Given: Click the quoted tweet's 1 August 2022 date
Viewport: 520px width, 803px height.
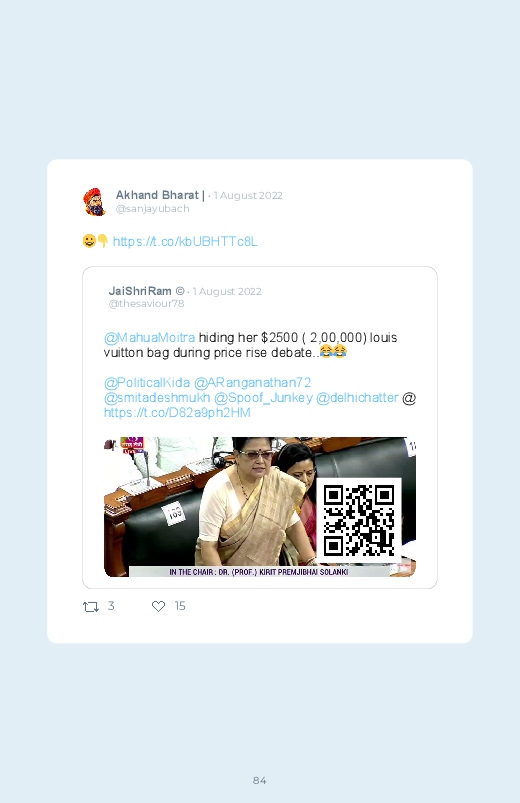Looking at the screenshot, I should click(227, 291).
